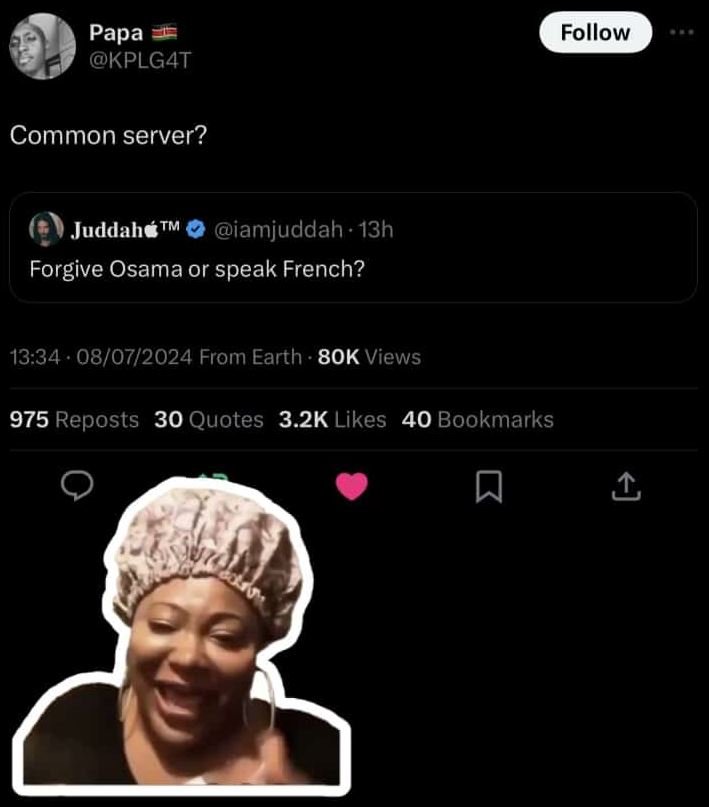
Task: Click Juddah's avatar in the quoted post
Action: click(x=46, y=229)
